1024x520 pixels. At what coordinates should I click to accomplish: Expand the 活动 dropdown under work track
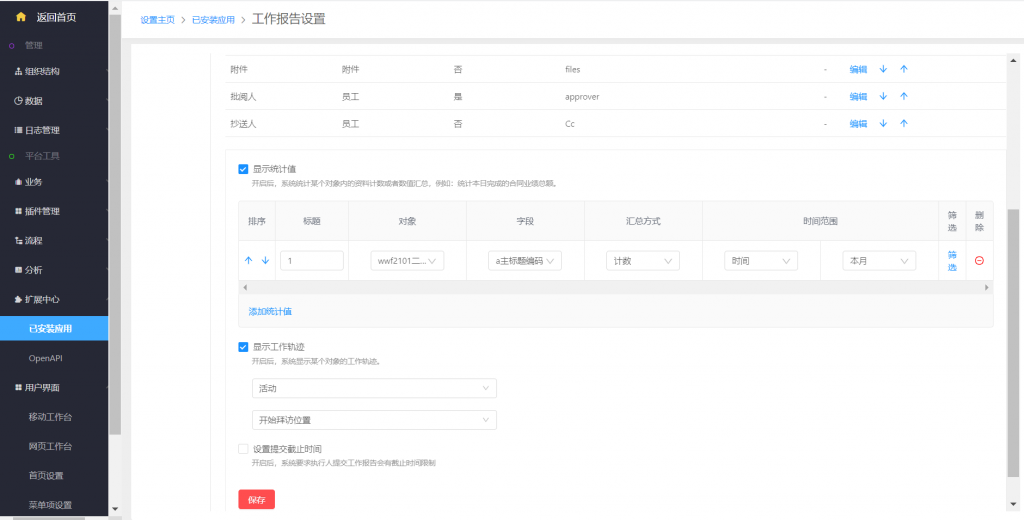pos(374,388)
